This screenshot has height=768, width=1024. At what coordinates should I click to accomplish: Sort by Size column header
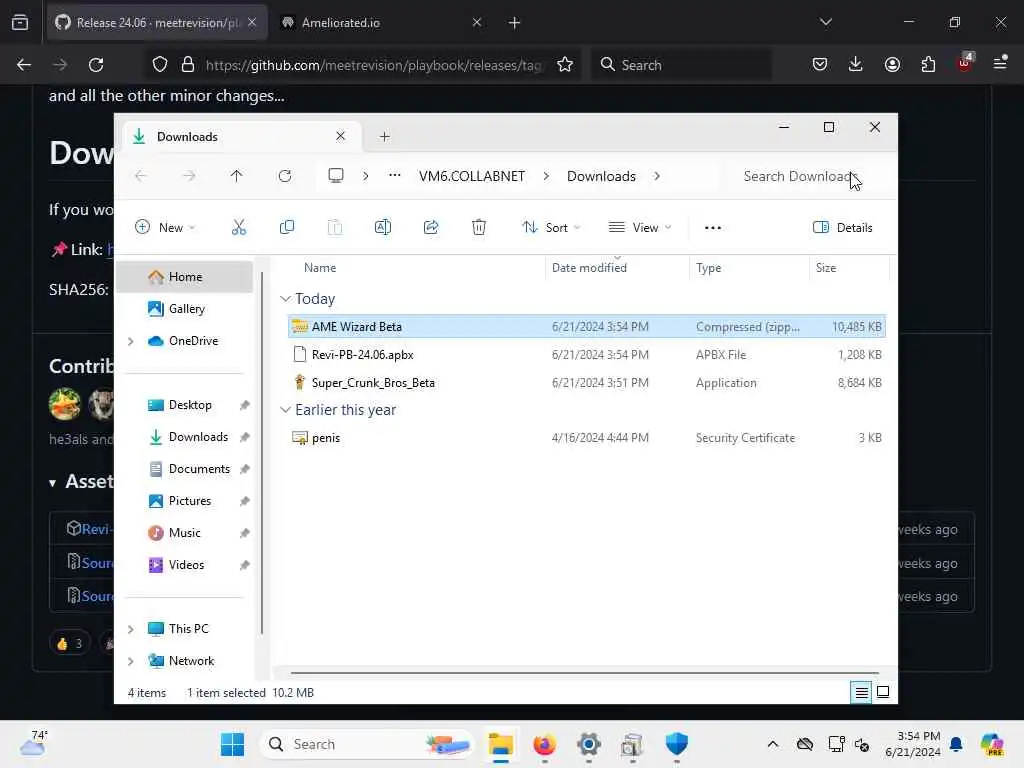[849, 268]
